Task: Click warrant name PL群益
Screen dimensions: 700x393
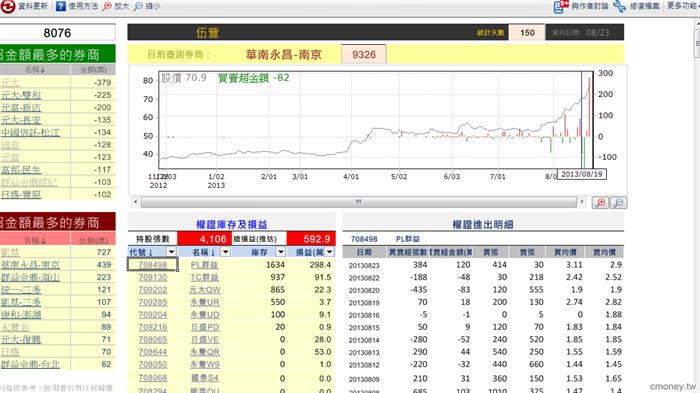Action: click(204, 265)
